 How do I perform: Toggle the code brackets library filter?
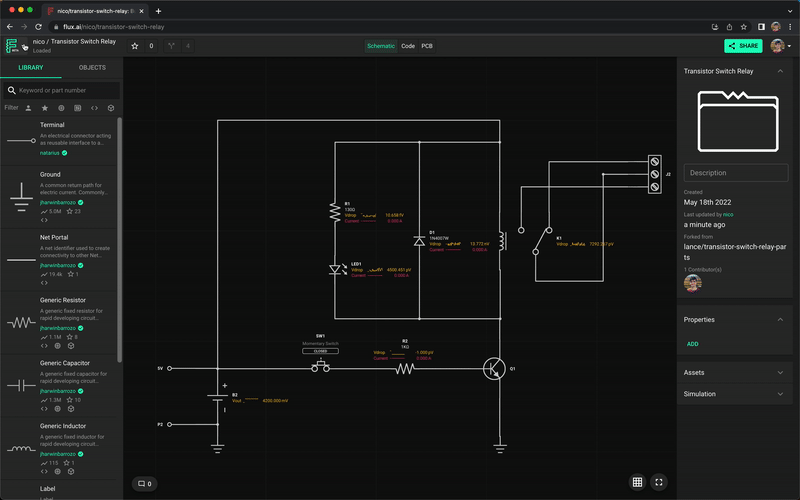pyautogui.click(x=94, y=108)
